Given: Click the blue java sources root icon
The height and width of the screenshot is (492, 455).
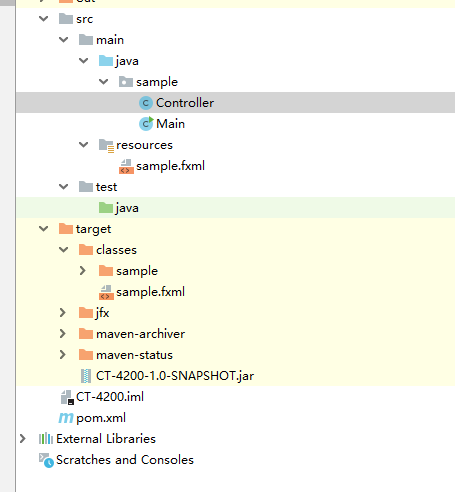Looking at the screenshot, I should [x=106, y=61].
